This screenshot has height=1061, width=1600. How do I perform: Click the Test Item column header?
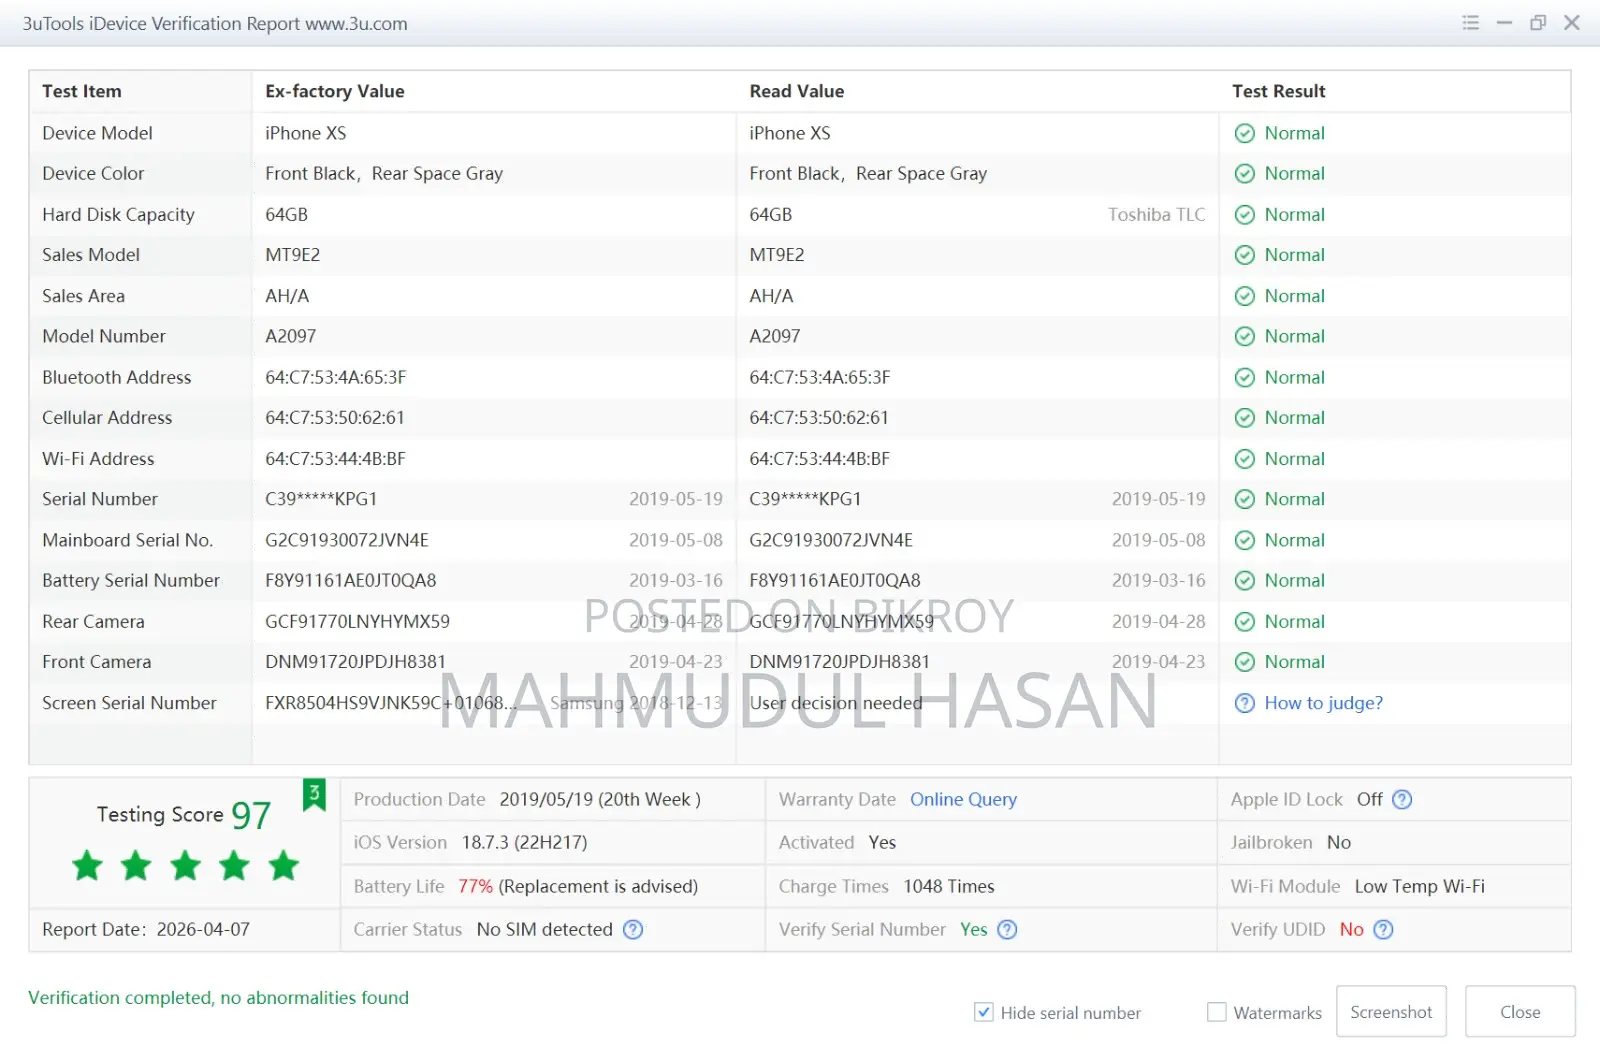click(82, 91)
